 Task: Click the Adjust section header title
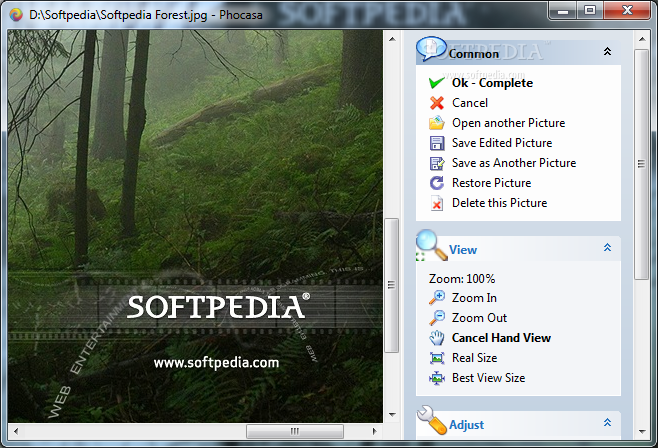pos(466,425)
